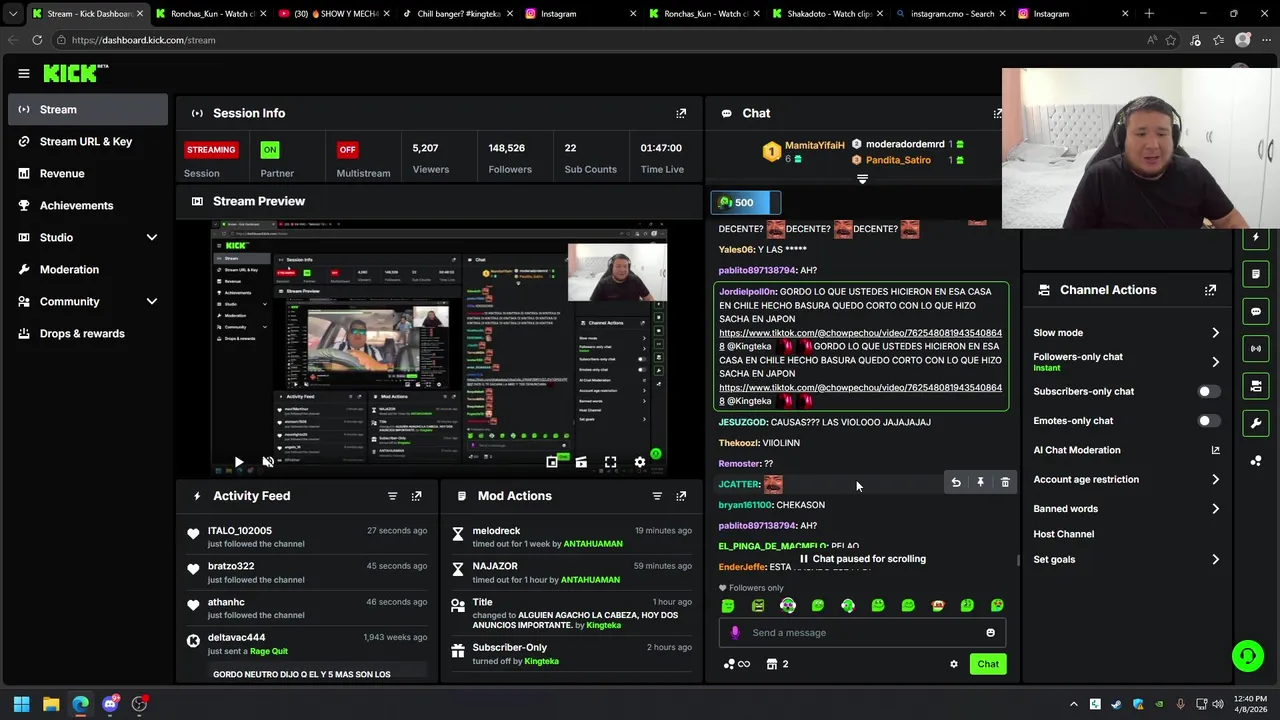Click the green Chat send button
1280x720 pixels.
(988, 664)
